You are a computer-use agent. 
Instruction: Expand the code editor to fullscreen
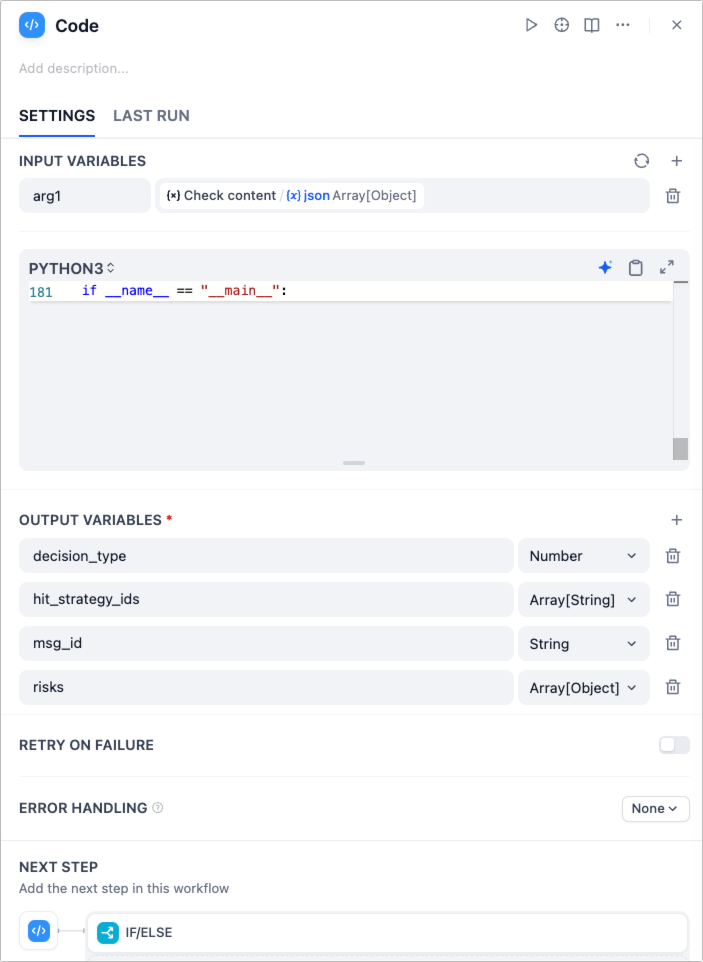pos(667,267)
